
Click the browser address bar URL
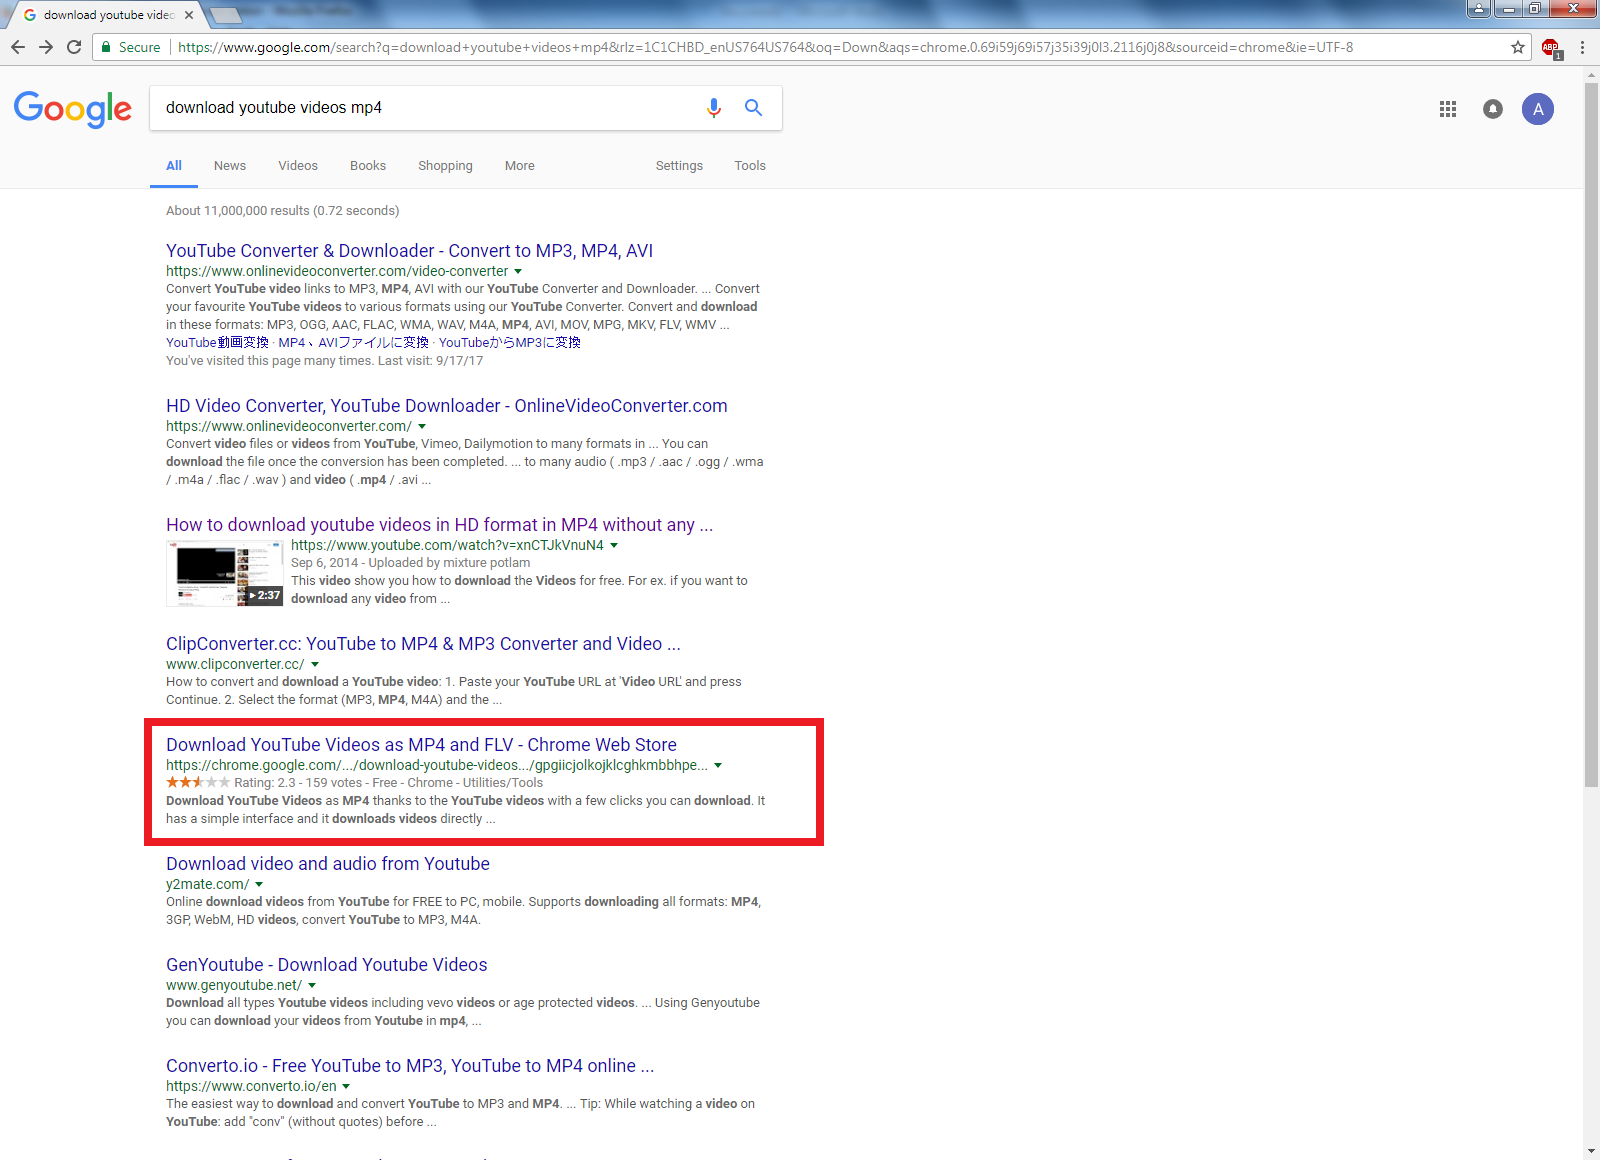765,47
